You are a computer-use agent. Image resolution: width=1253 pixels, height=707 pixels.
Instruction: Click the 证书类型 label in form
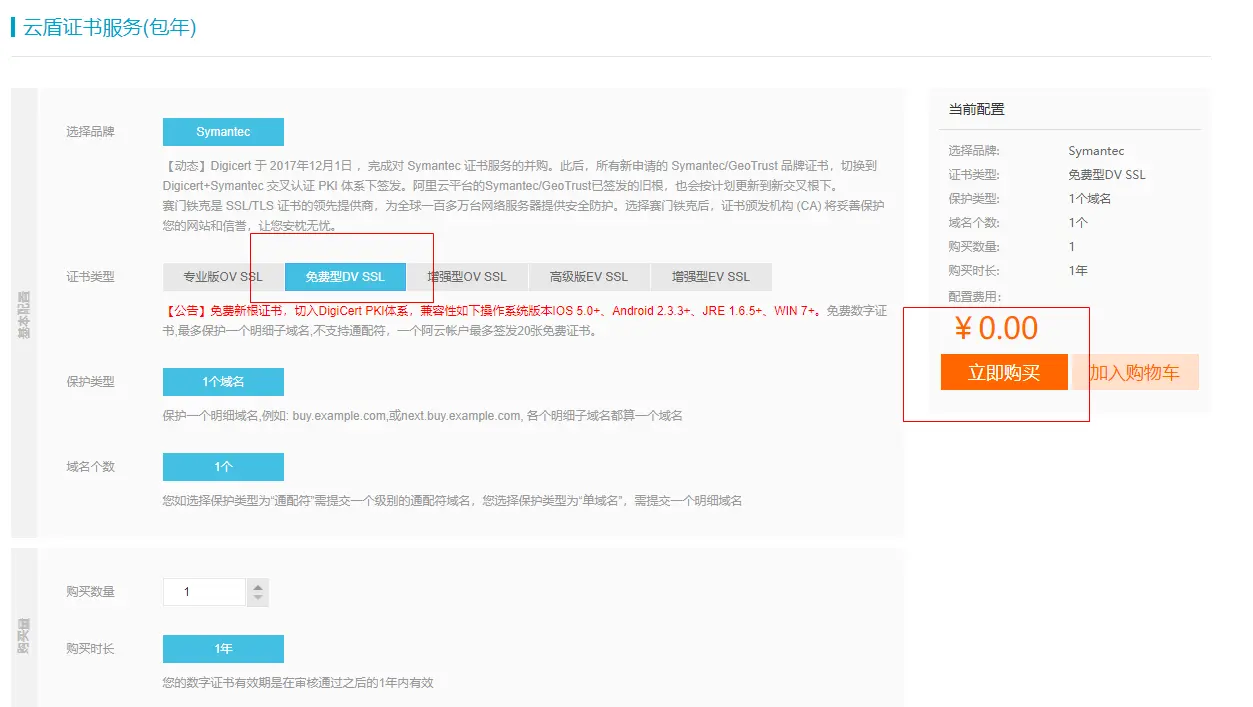tap(90, 277)
